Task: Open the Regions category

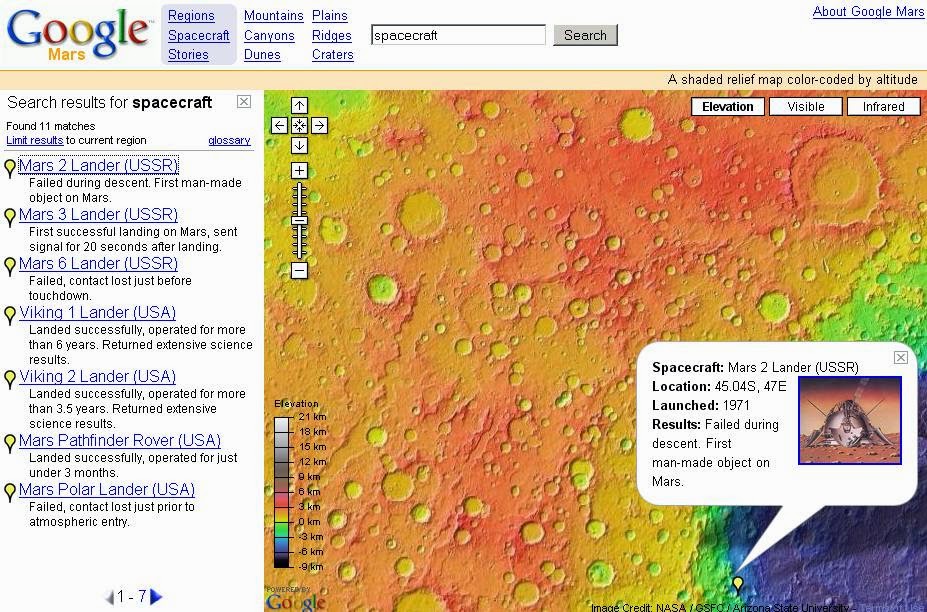Action: pos(191,16)
